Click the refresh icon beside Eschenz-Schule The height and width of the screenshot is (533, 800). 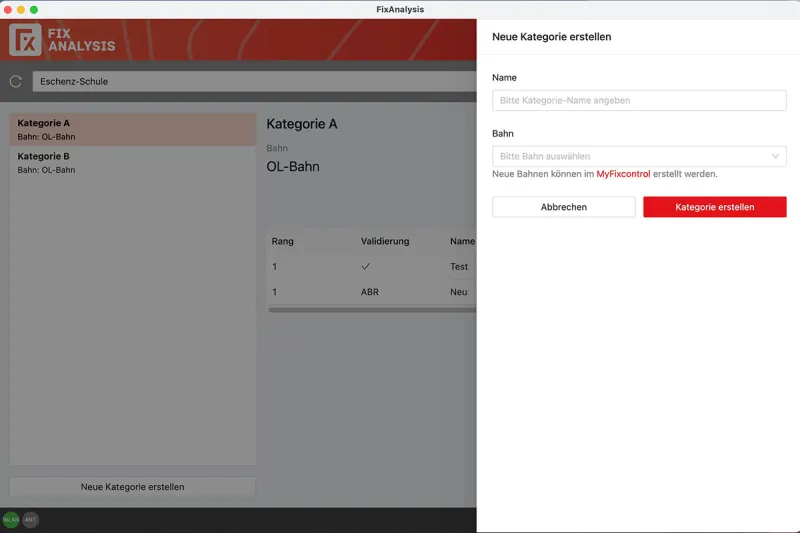click(16, 82)
